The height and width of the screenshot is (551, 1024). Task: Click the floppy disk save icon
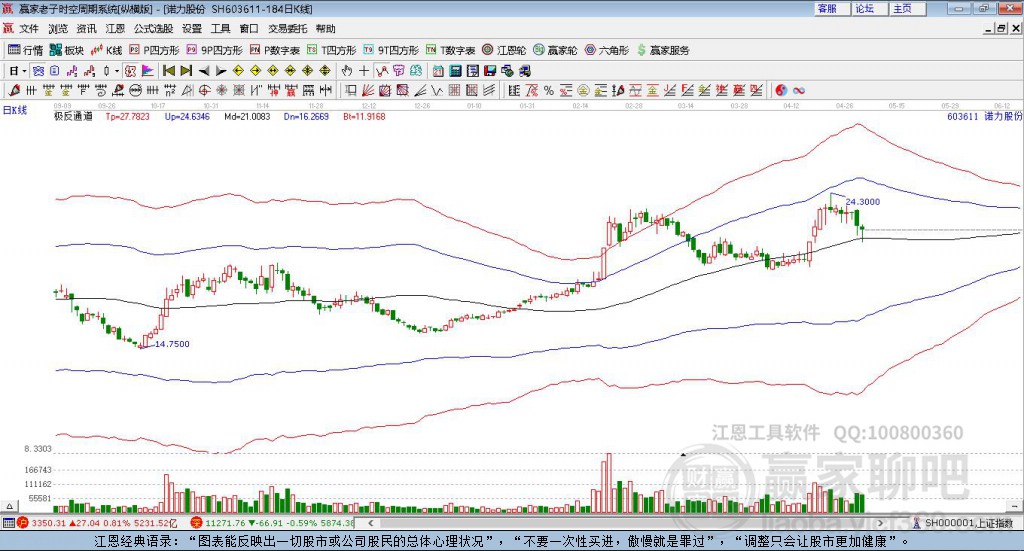[490, 71]
